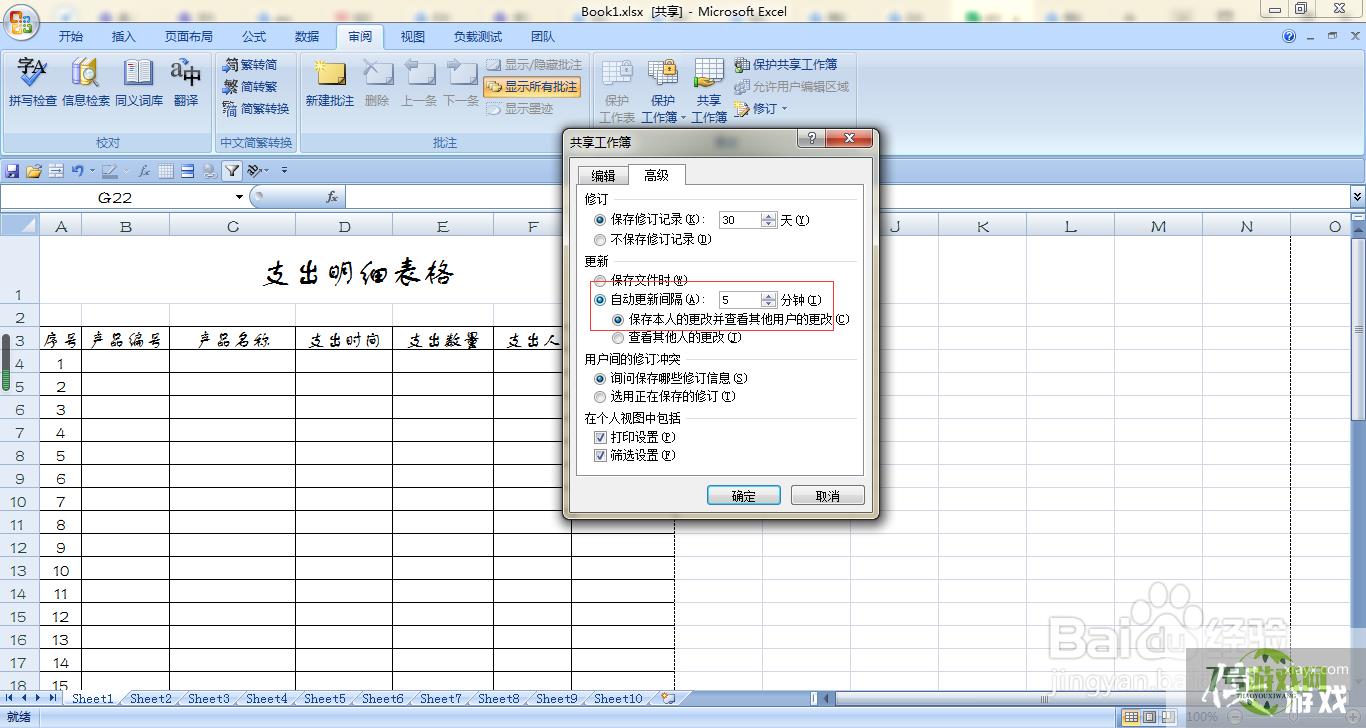Click in the update interval field showing 5

[740, 300]
